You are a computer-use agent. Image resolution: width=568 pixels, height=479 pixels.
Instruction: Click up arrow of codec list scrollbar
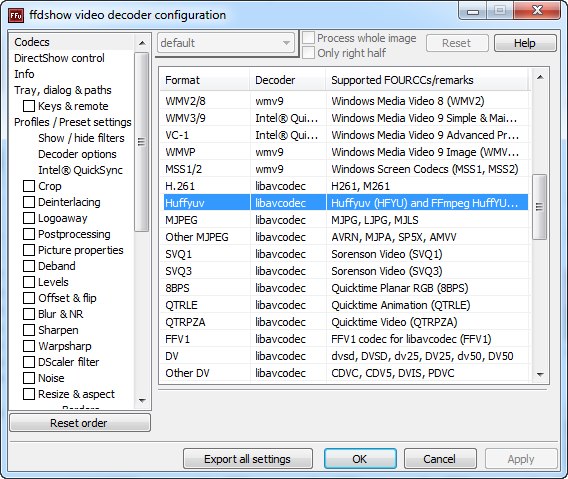pyautogui.click(x=540, y=77)
